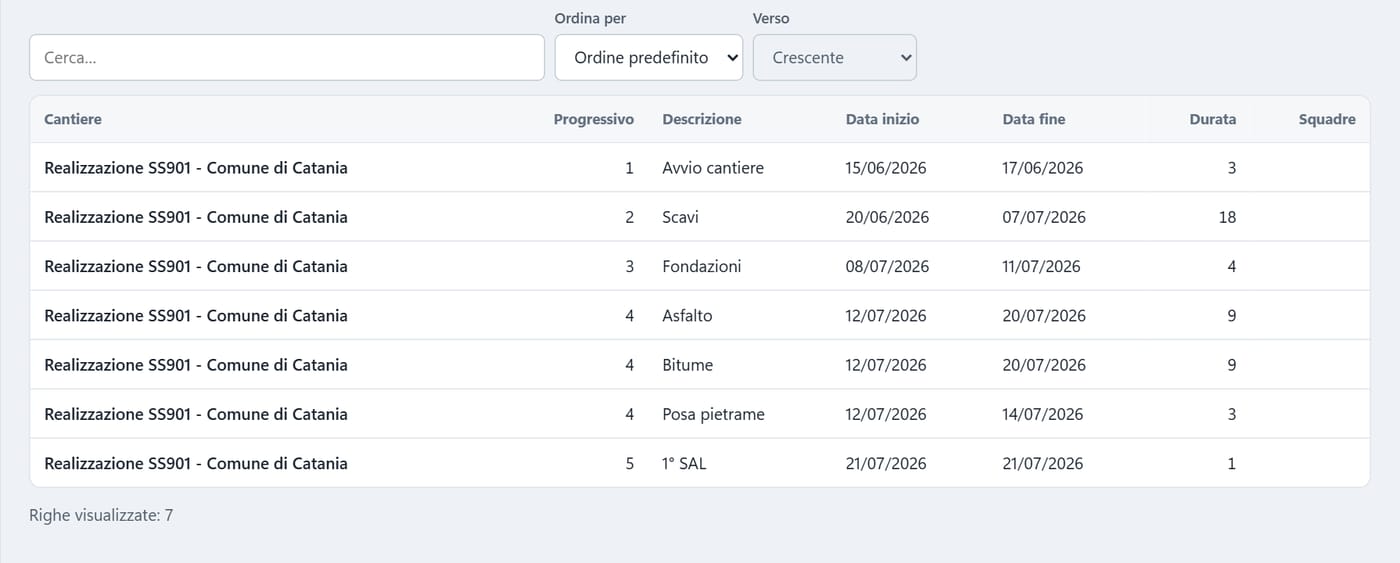This screenshot has width=1400, height=563.
Task: Click the Verso label
Action: point(771,18)
